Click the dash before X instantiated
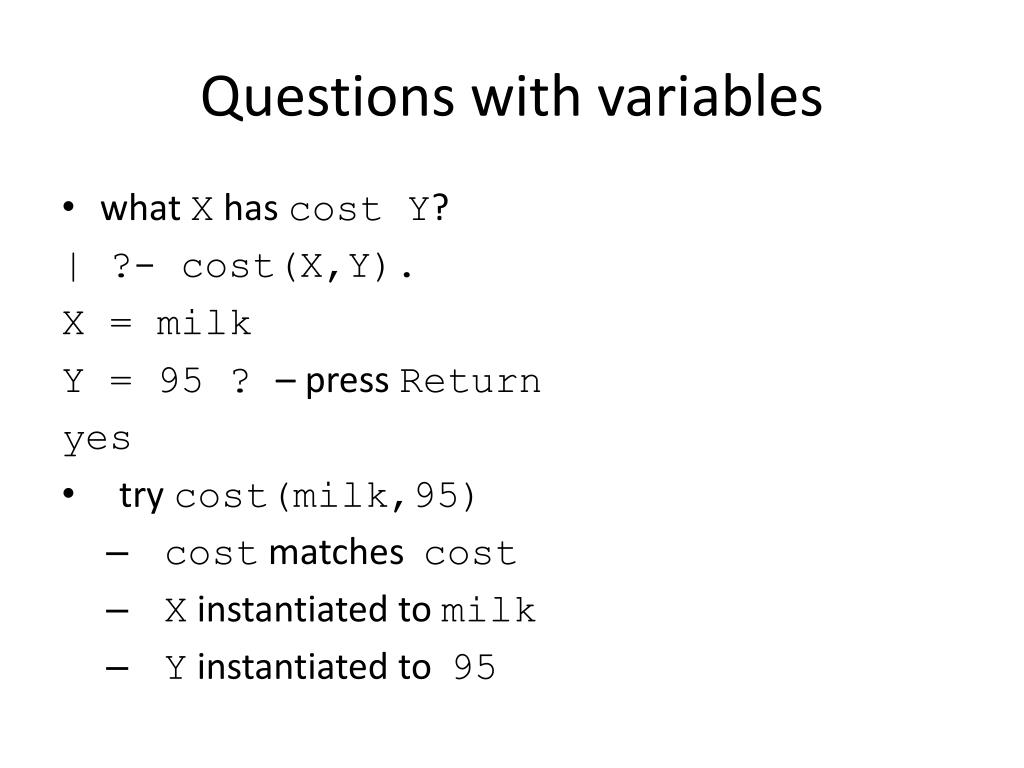The image size is (1024, 768). coord(117,611)
